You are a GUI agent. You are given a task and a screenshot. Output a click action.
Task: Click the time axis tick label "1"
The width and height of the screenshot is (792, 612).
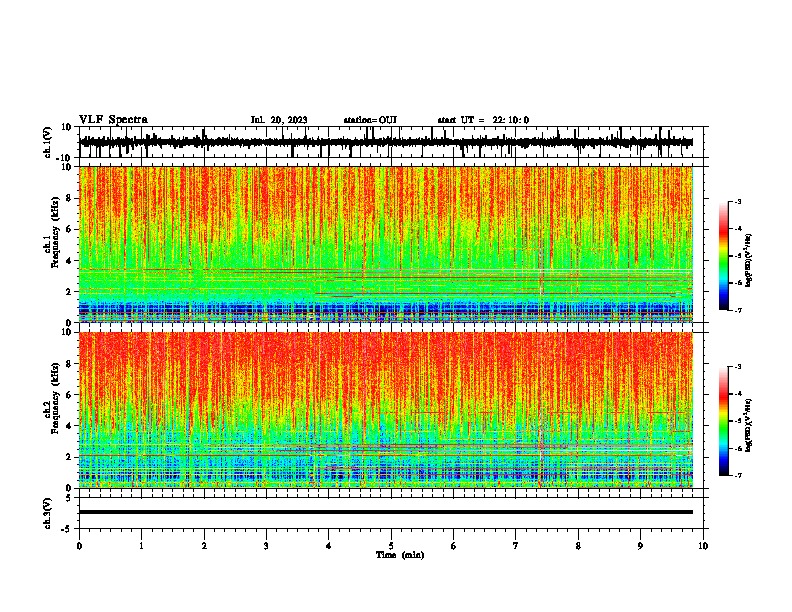coord(142,546)
